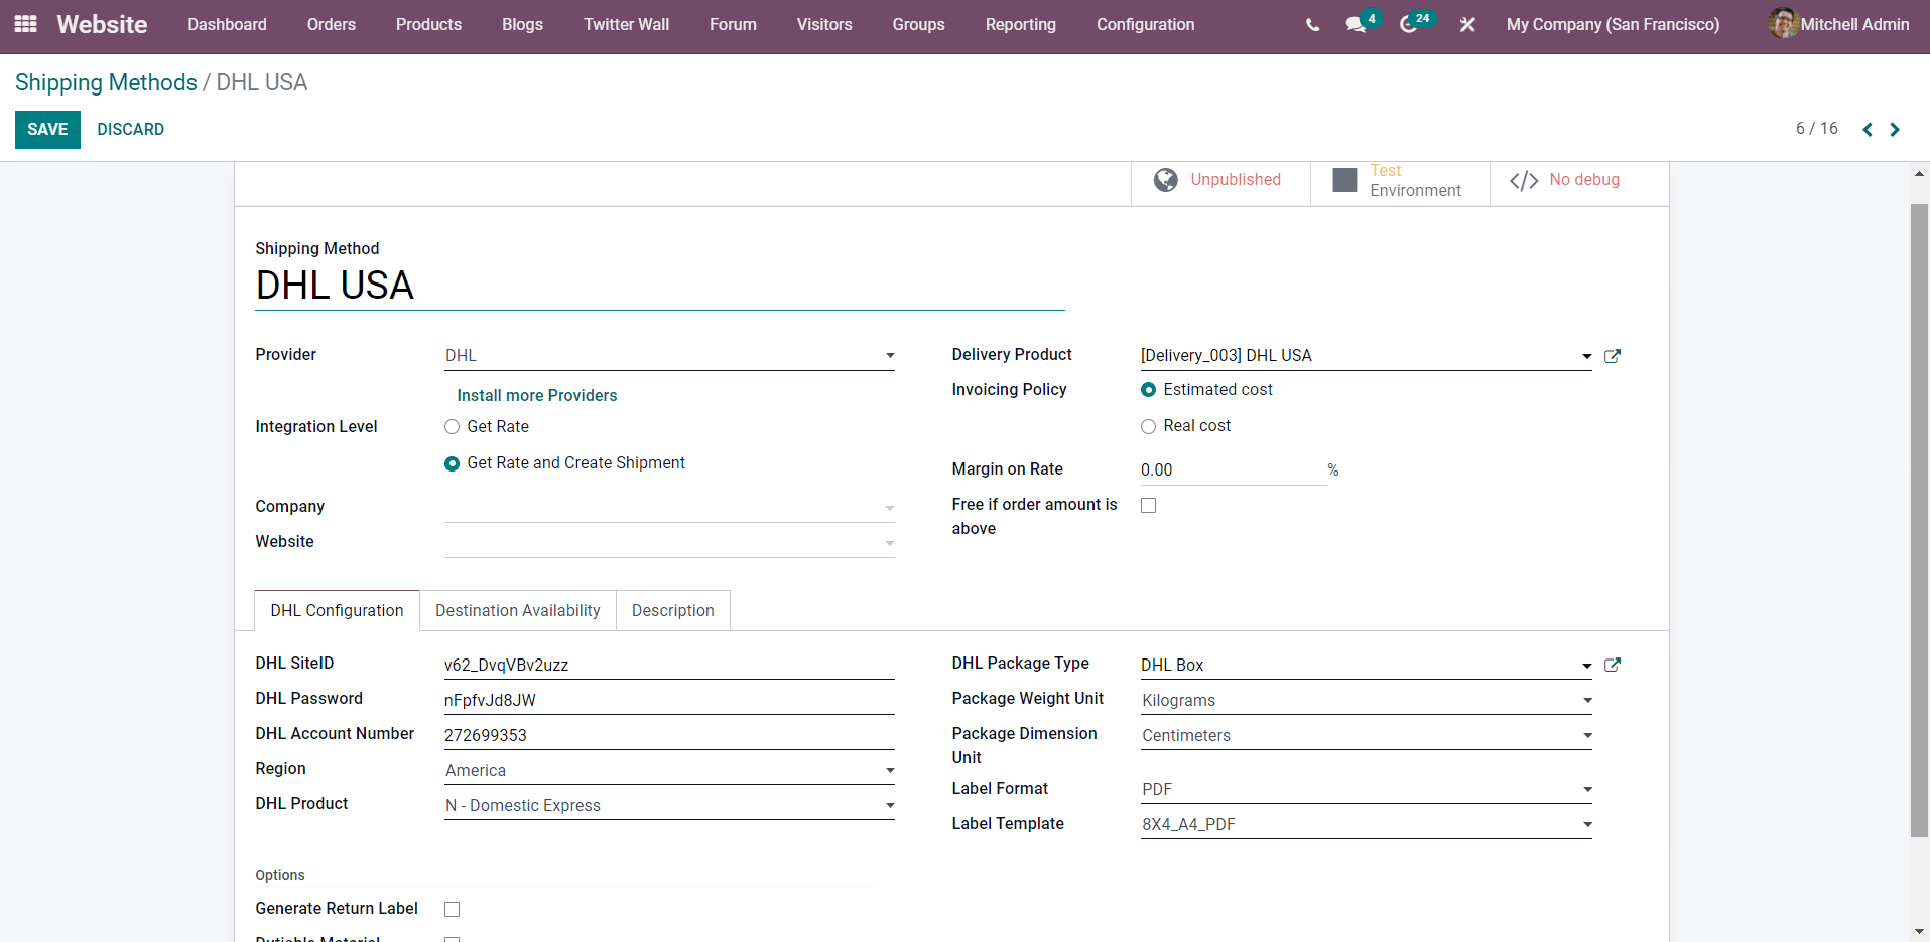Viewport: 1930px width, 942px height.
Task: Open the activities clock icon
Action: [1408, 24]
